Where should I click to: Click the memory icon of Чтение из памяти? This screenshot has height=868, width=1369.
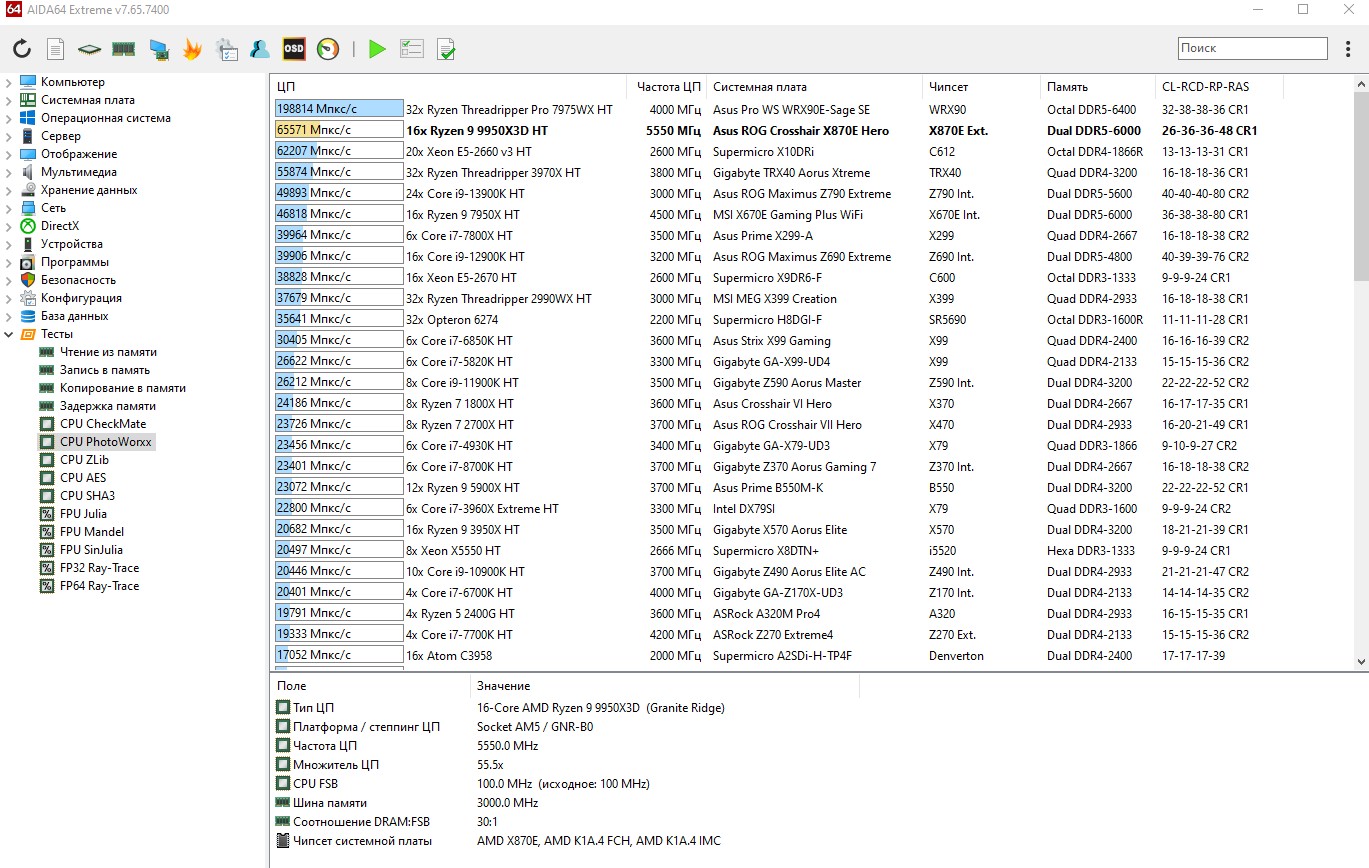coord(46,352)
